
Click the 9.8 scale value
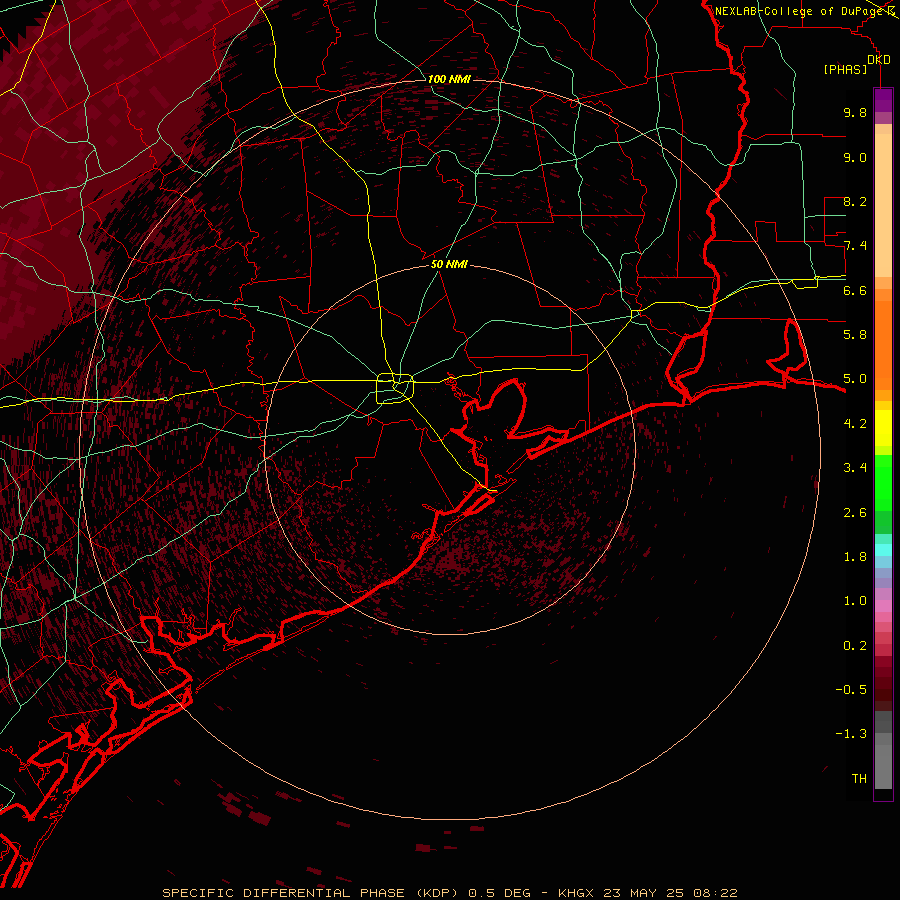click(x=855, y=112)
